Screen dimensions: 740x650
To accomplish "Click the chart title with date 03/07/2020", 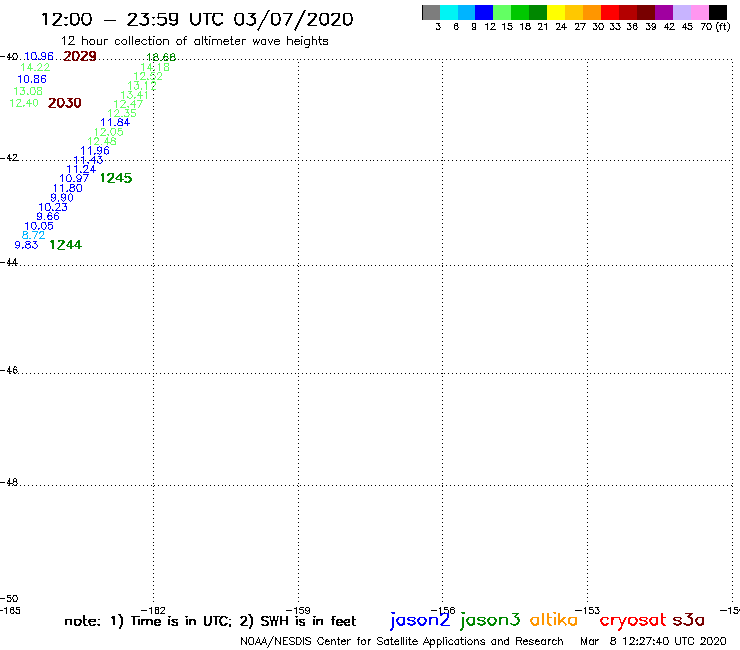I will click(x=197, y=19).
